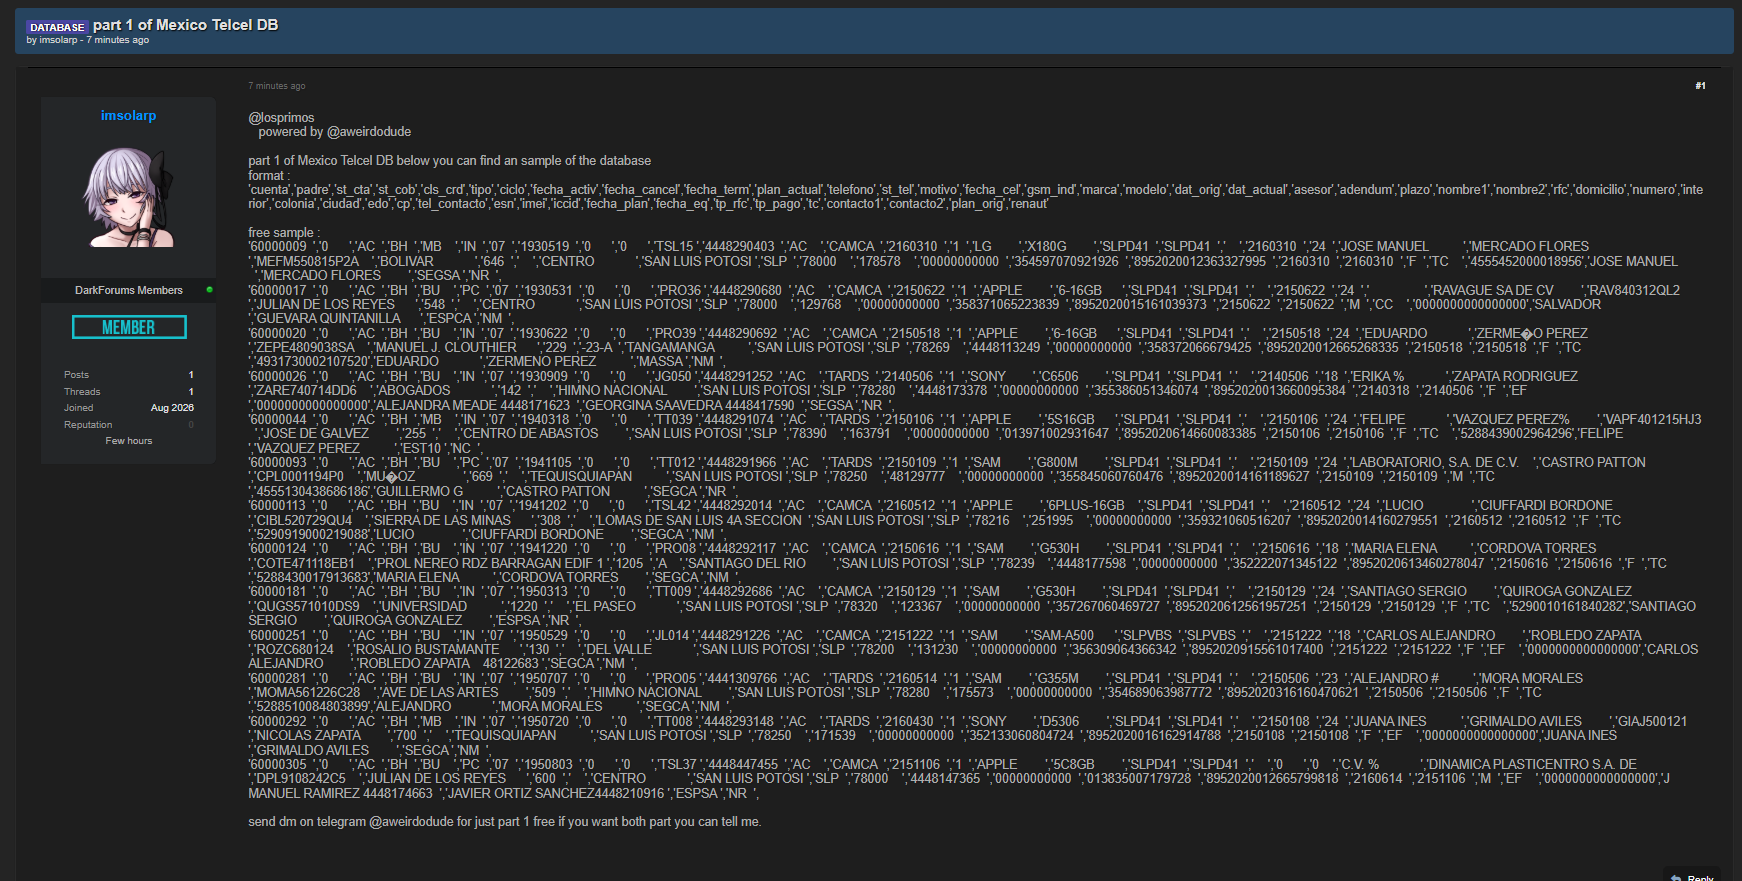
Task: Click the Reply button under the post
Action: (x=1692, y=876)
